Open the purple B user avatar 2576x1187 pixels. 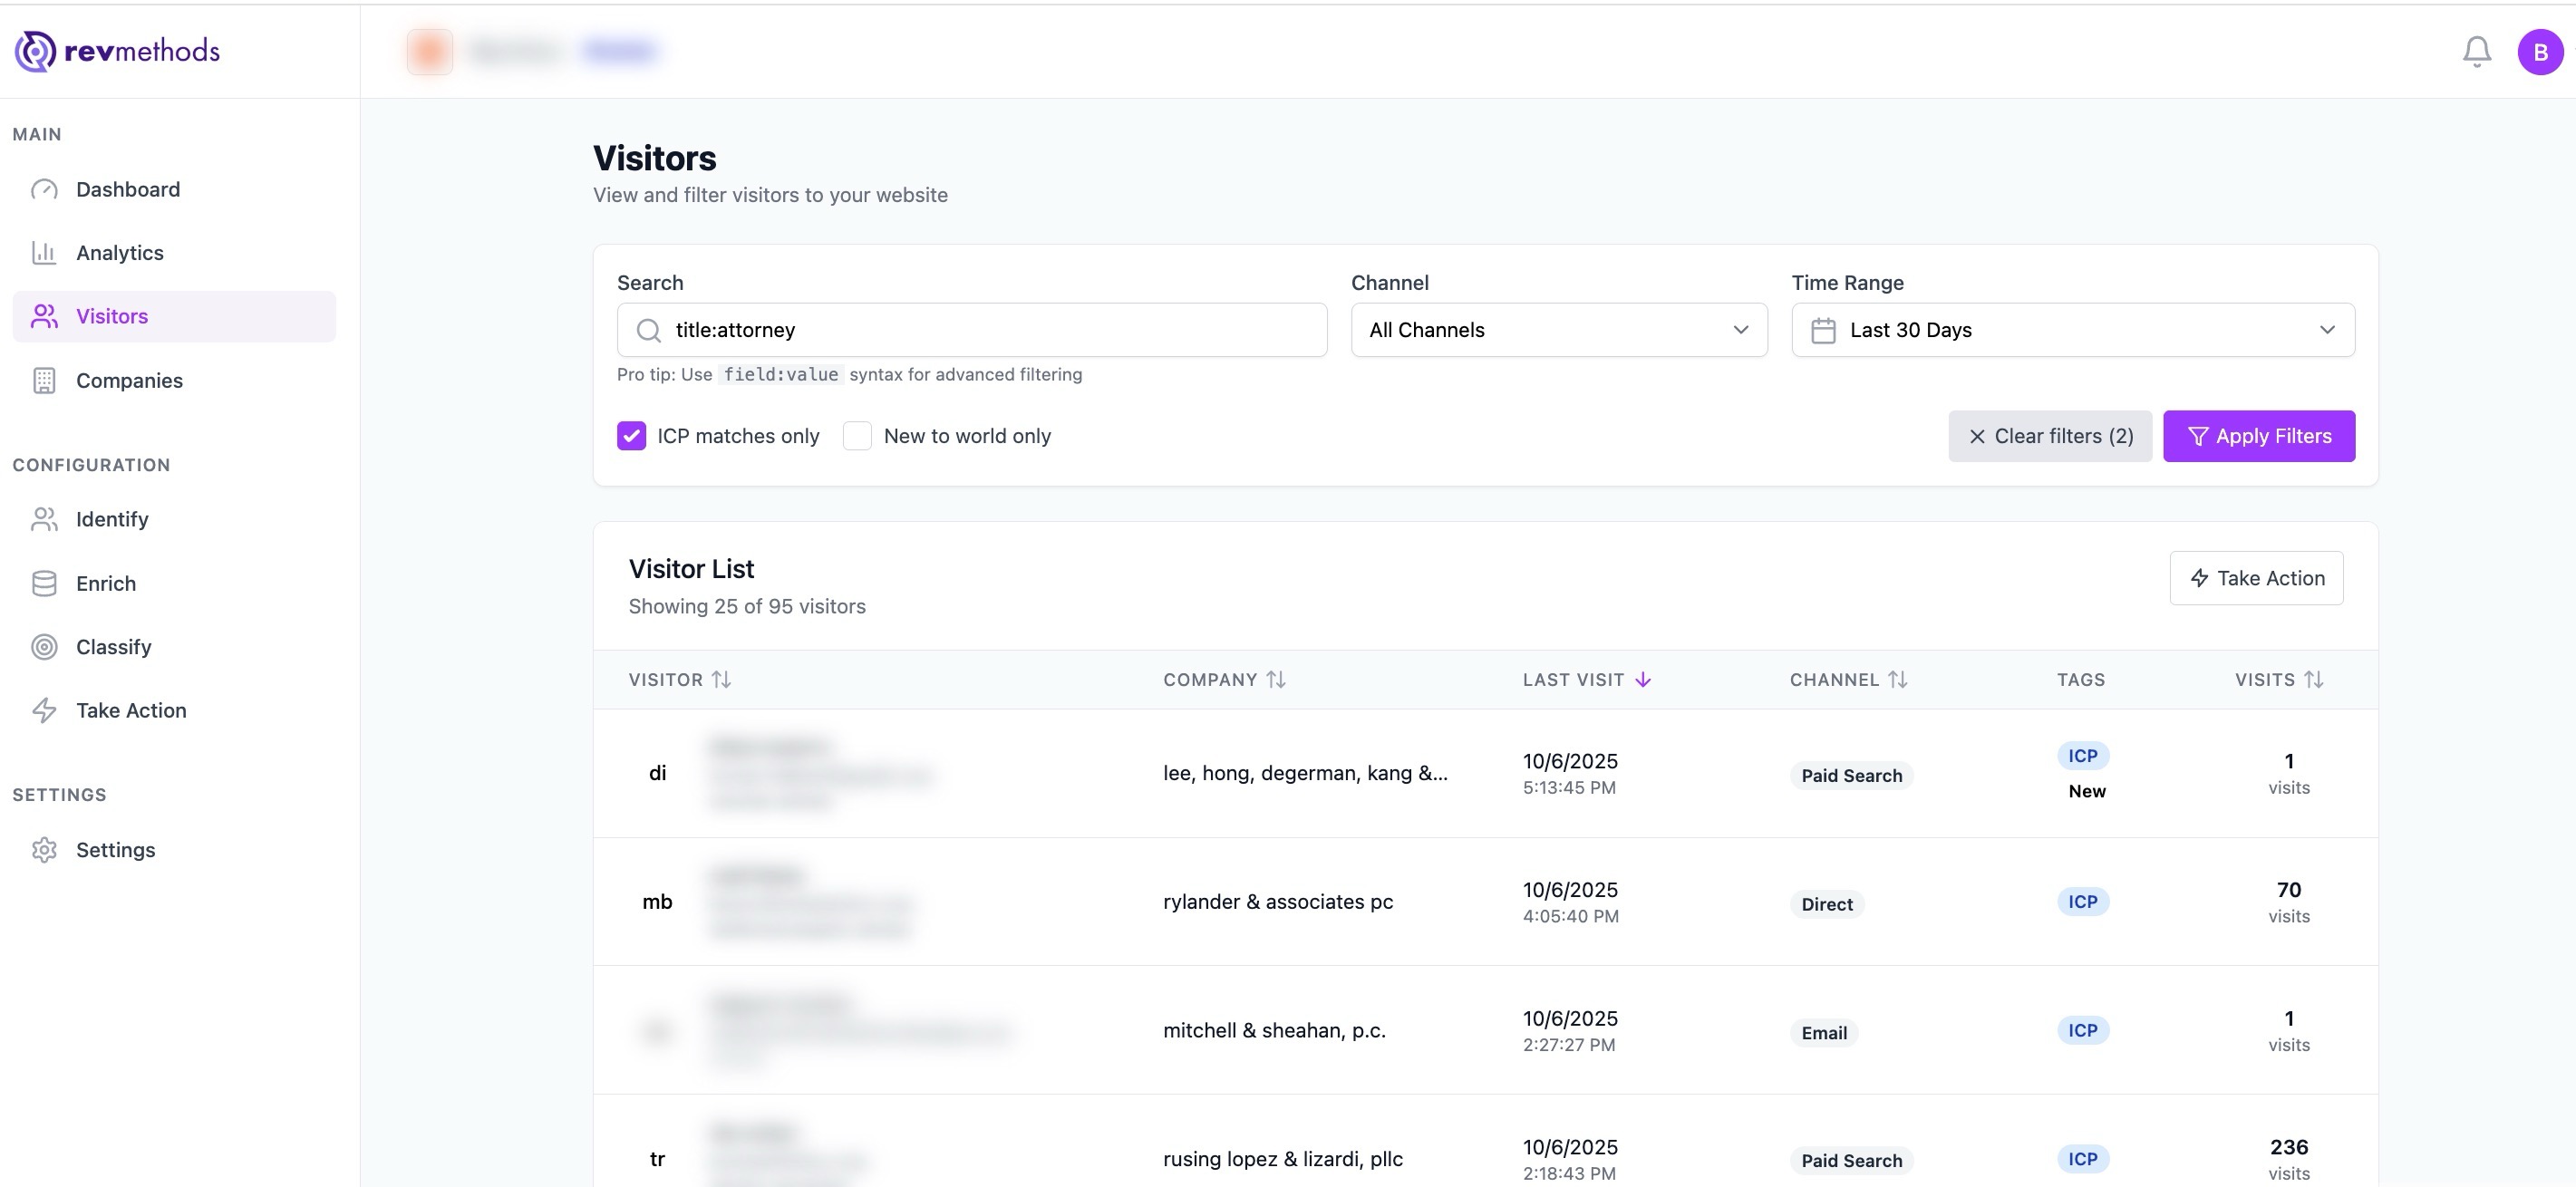click(x=2540, y=51)
